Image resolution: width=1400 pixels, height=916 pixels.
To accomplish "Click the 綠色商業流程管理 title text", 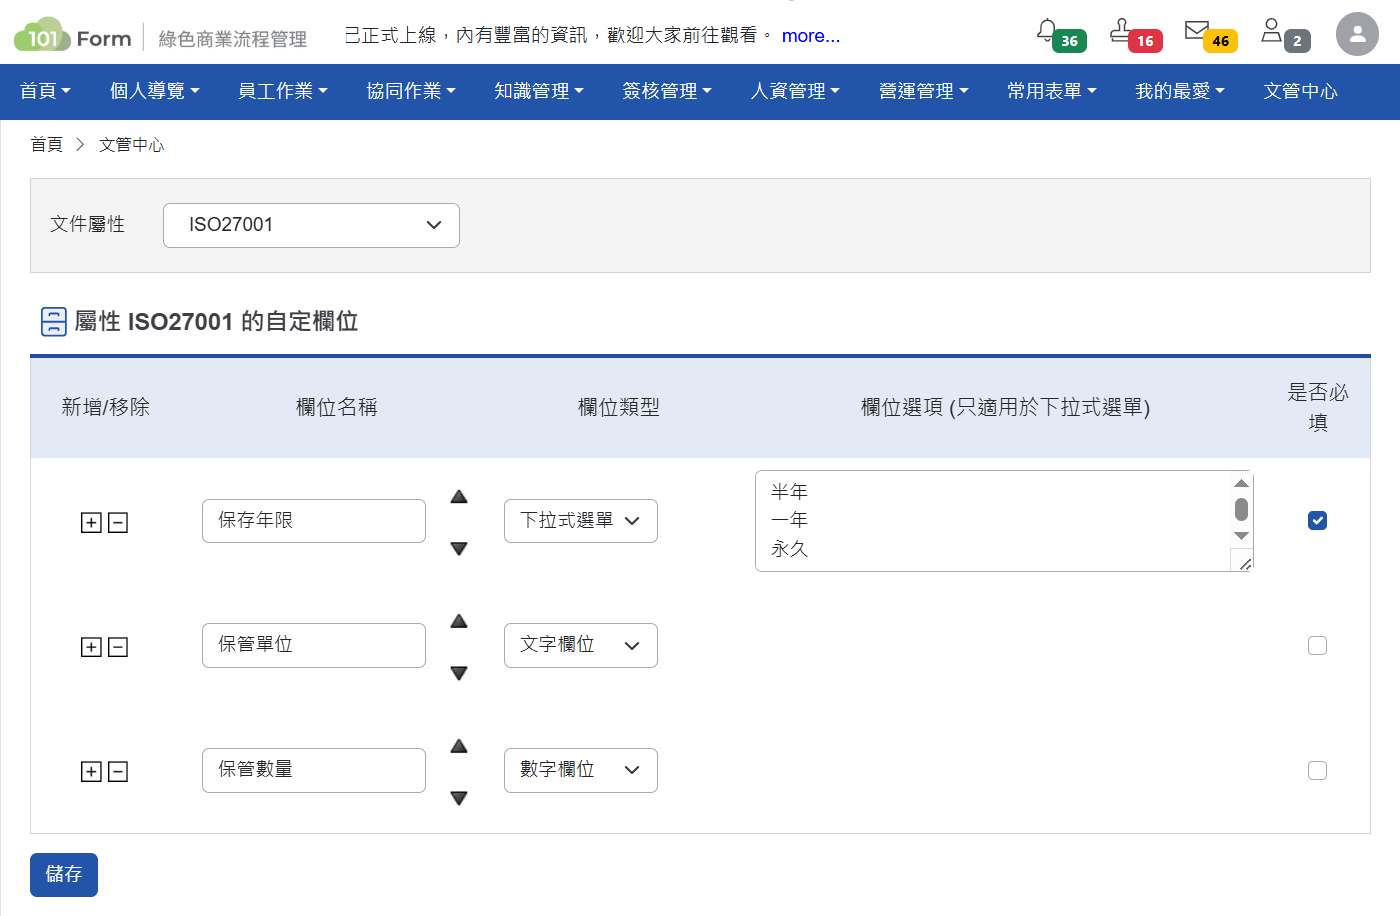I will coord(232,39).
